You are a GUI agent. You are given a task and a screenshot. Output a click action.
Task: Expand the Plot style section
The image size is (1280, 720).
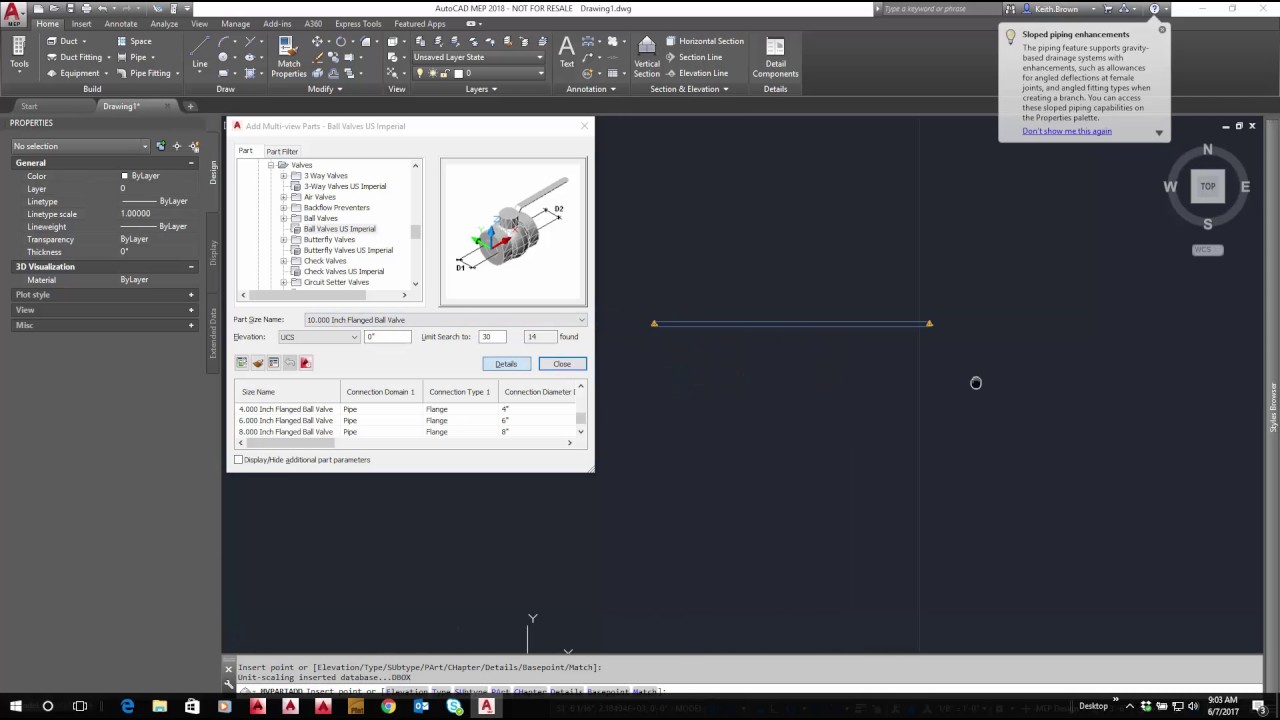coord(191,295)
